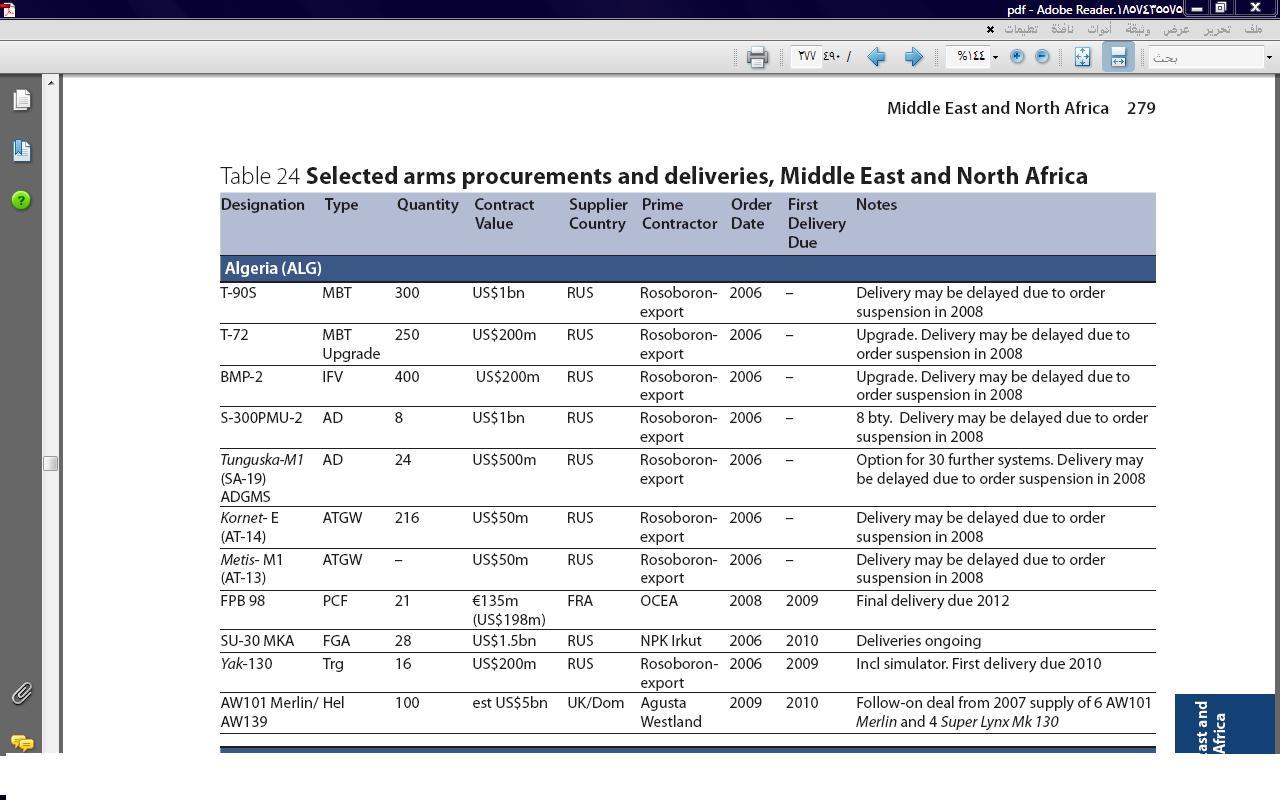This screenshot has width=1280, height=800.
Task: Select the fit full page view icon
Action: click(x=1082, y=57)
